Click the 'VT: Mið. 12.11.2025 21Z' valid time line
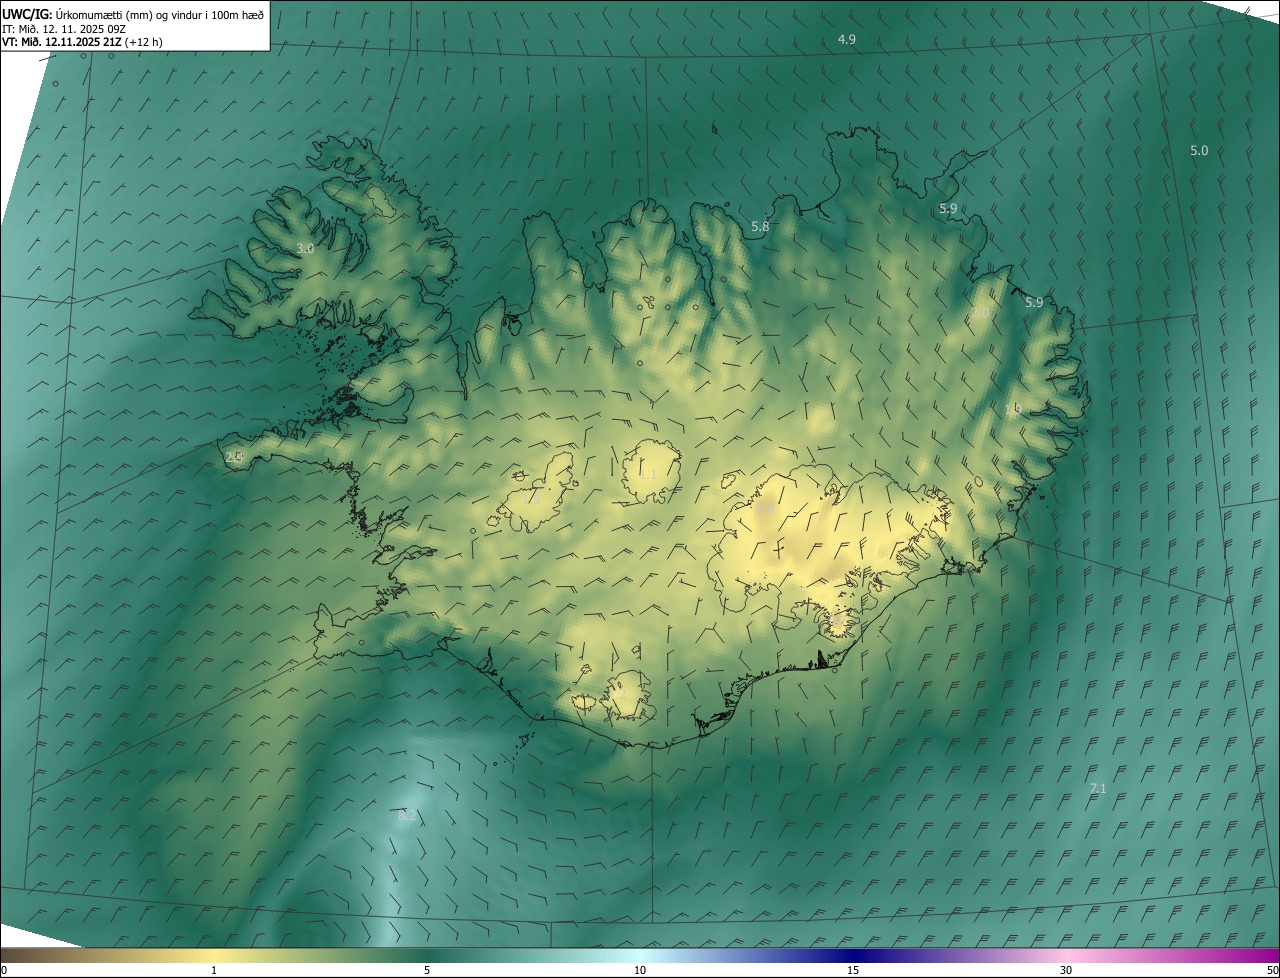The height and width of the screenshot is (978, 1280). tap(60, 42)
